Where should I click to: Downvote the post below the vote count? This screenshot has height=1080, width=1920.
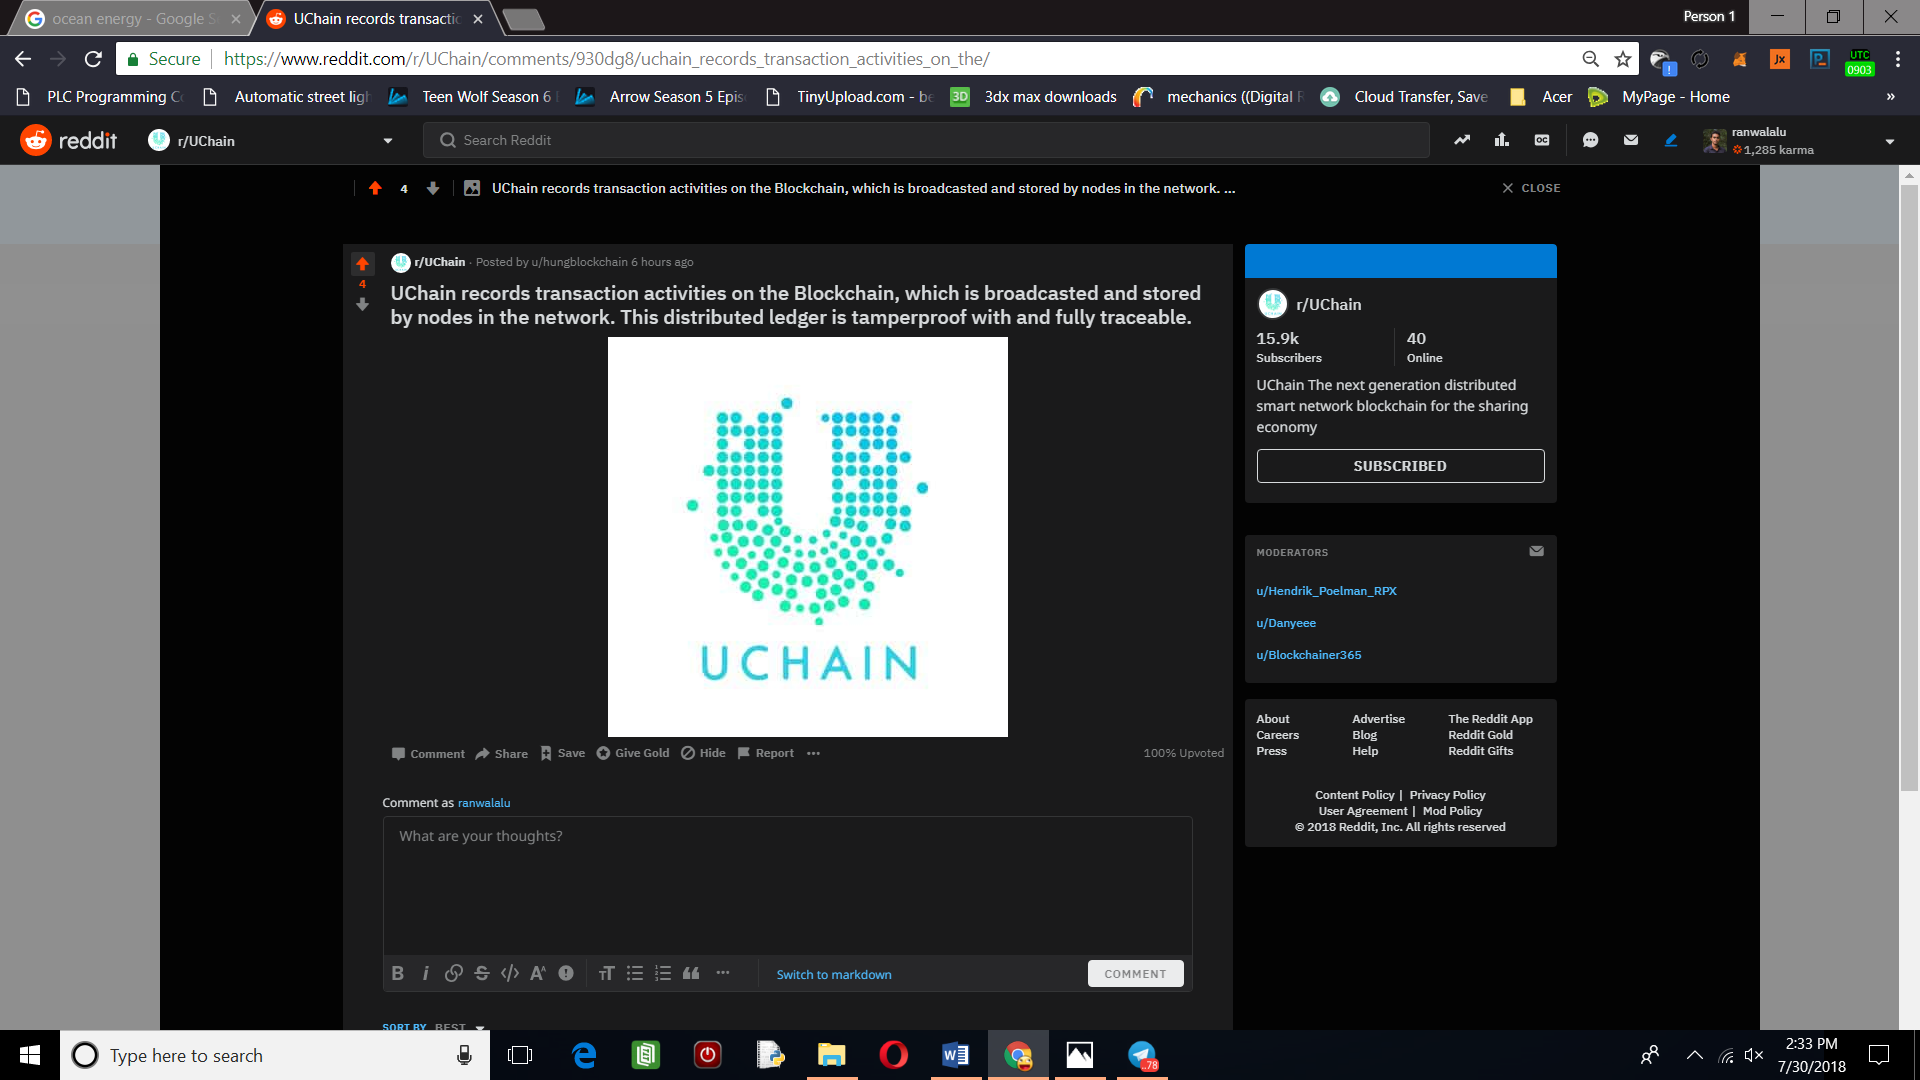(362, 304)
